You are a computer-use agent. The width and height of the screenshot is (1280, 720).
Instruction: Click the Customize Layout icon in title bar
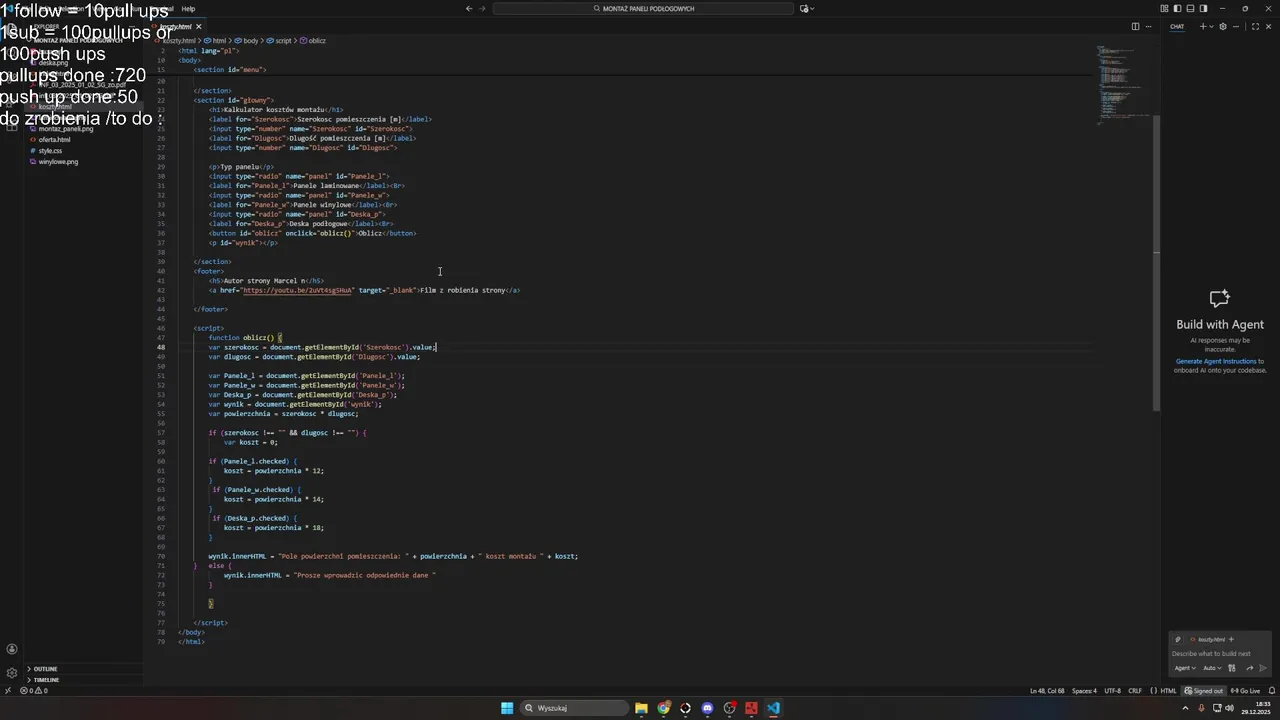pyautogui.click(x=1164, y=8)
